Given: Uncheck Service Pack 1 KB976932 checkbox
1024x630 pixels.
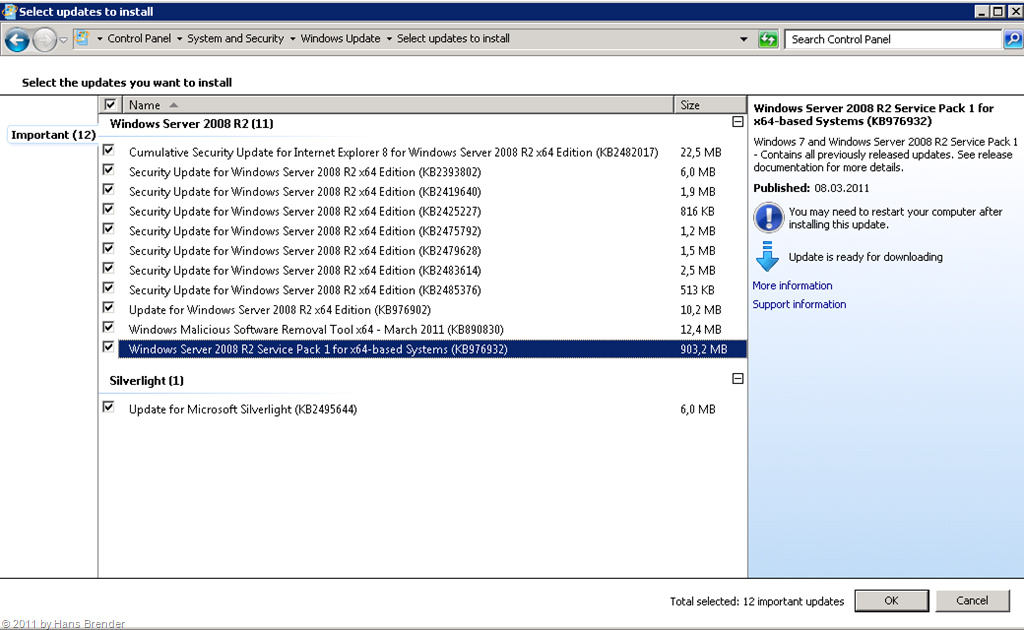Looking at the screenshot, I should click(x=108, y=347).
